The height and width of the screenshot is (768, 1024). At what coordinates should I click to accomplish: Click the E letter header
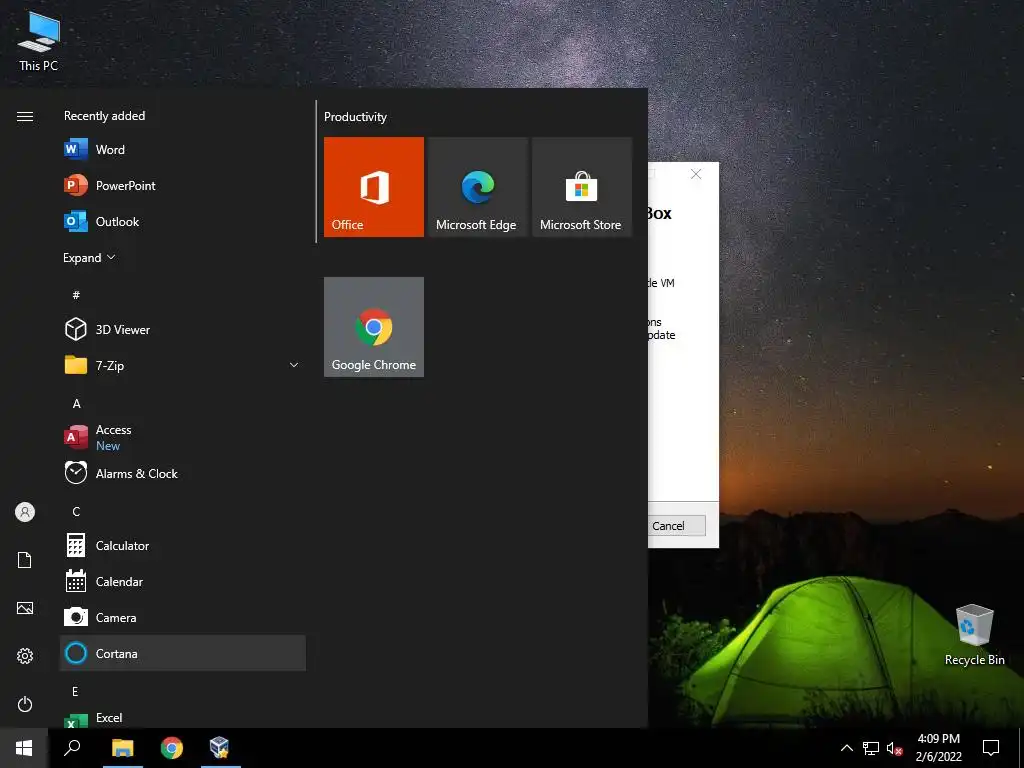[x=75, y=691]
